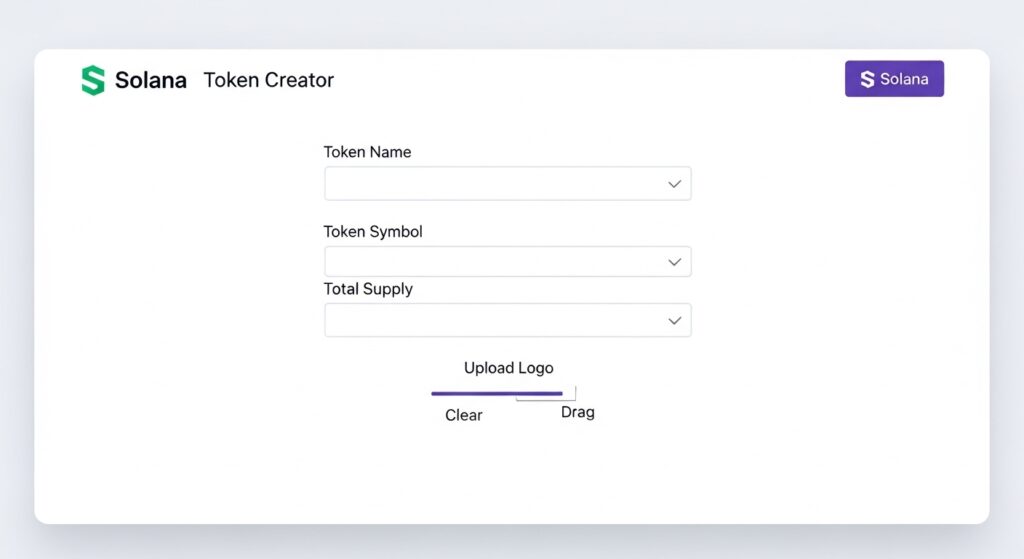Click the Drag label
Image resolution: width=1024 pixels, height=559 pixels.
578,412
